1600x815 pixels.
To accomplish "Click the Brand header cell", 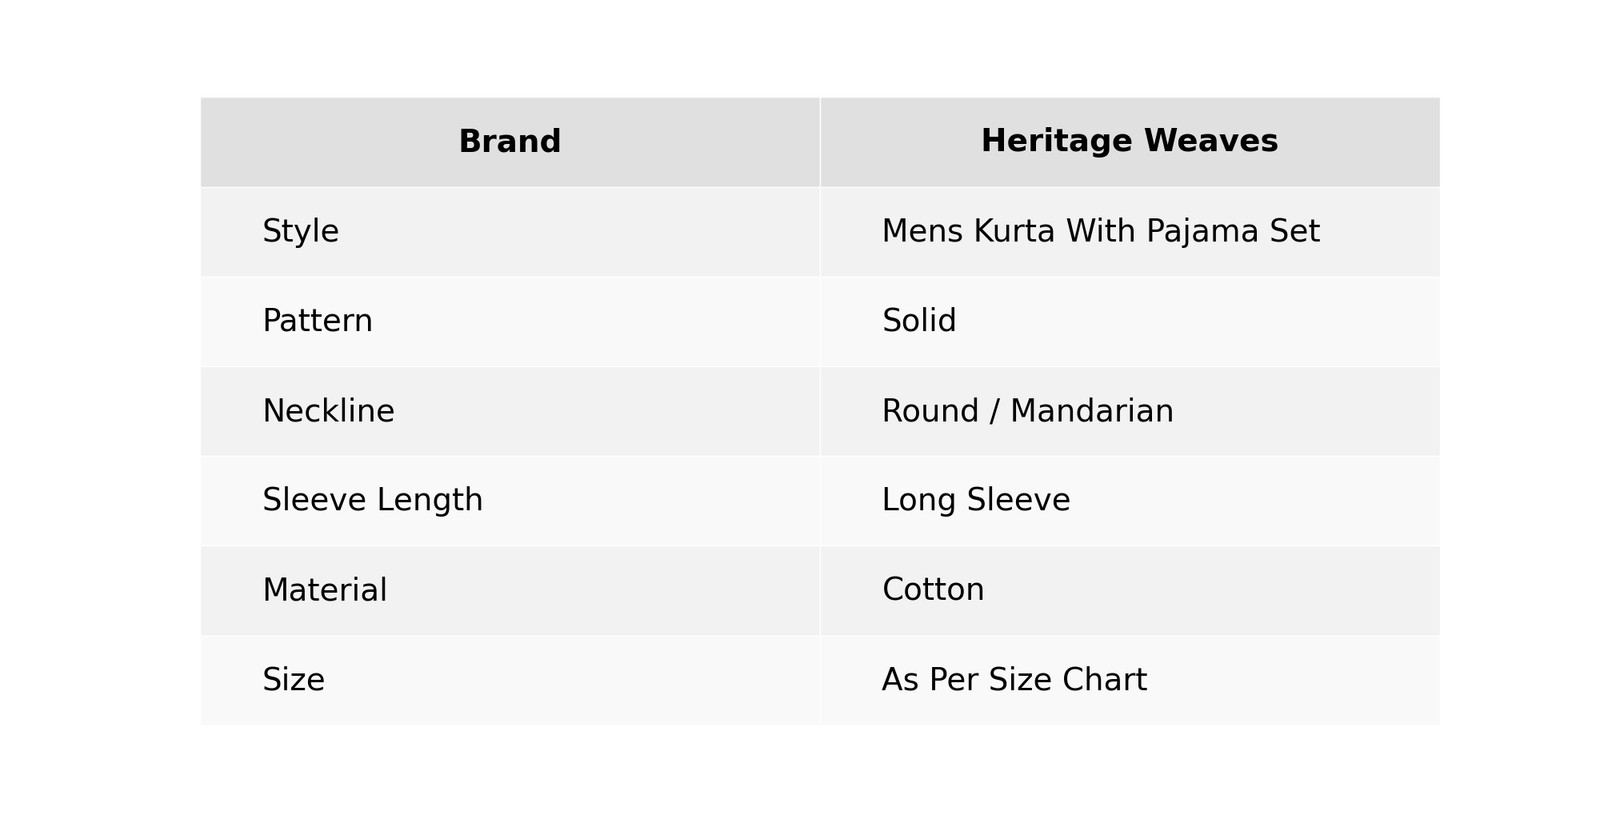I will pos(509,142).
